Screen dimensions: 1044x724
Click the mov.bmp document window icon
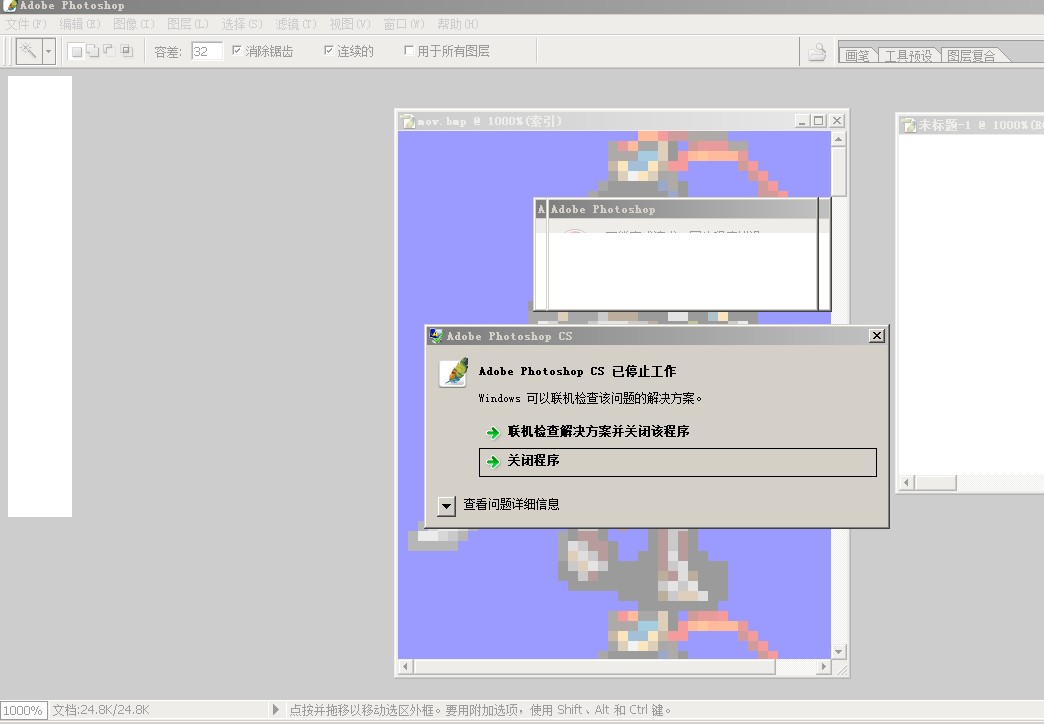click(407, 121)
